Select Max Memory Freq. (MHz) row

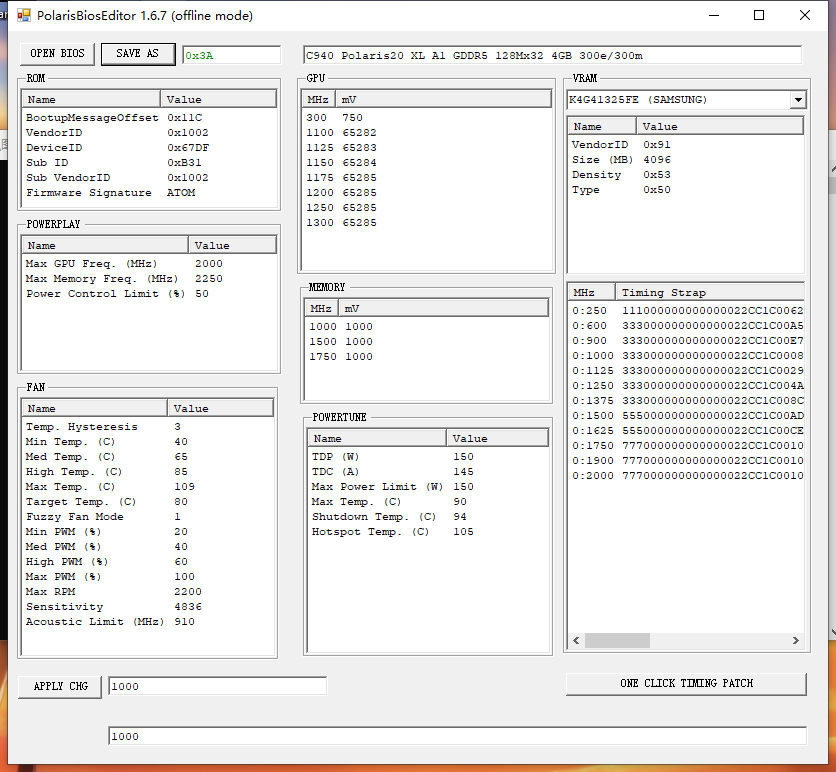tap(149, 278)
